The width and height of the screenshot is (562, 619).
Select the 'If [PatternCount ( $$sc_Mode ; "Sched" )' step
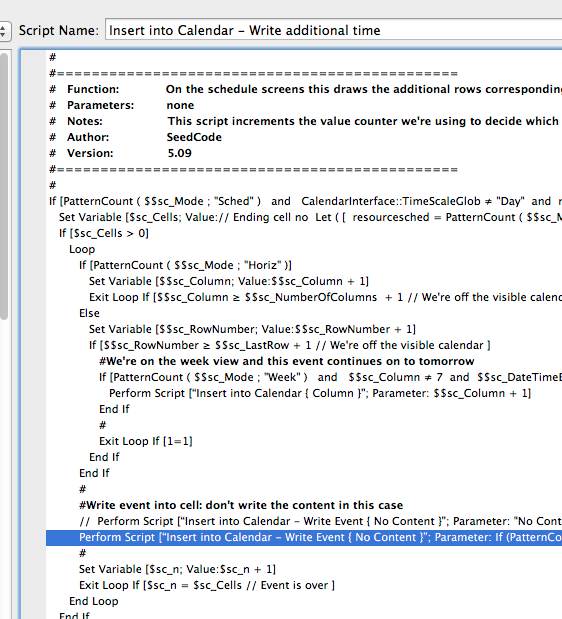[x=305, y=201]
